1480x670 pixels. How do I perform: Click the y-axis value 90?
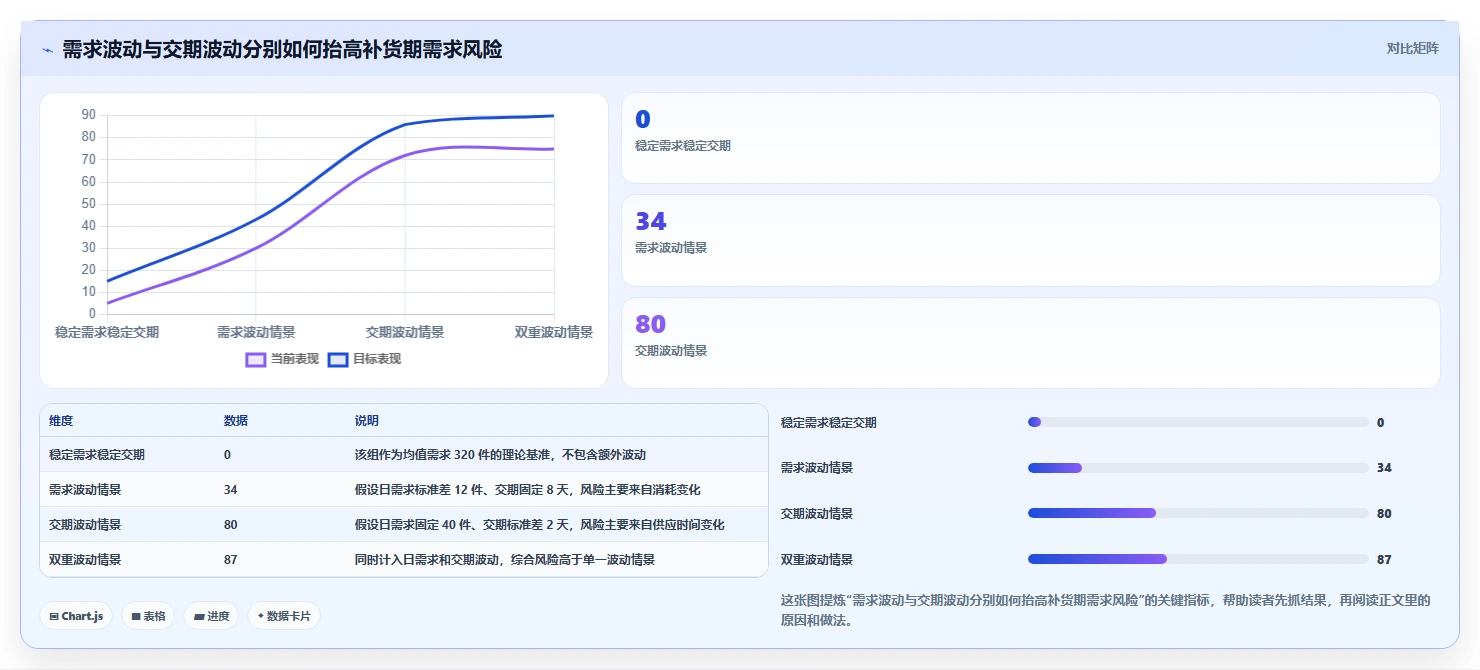pos(89,115)
